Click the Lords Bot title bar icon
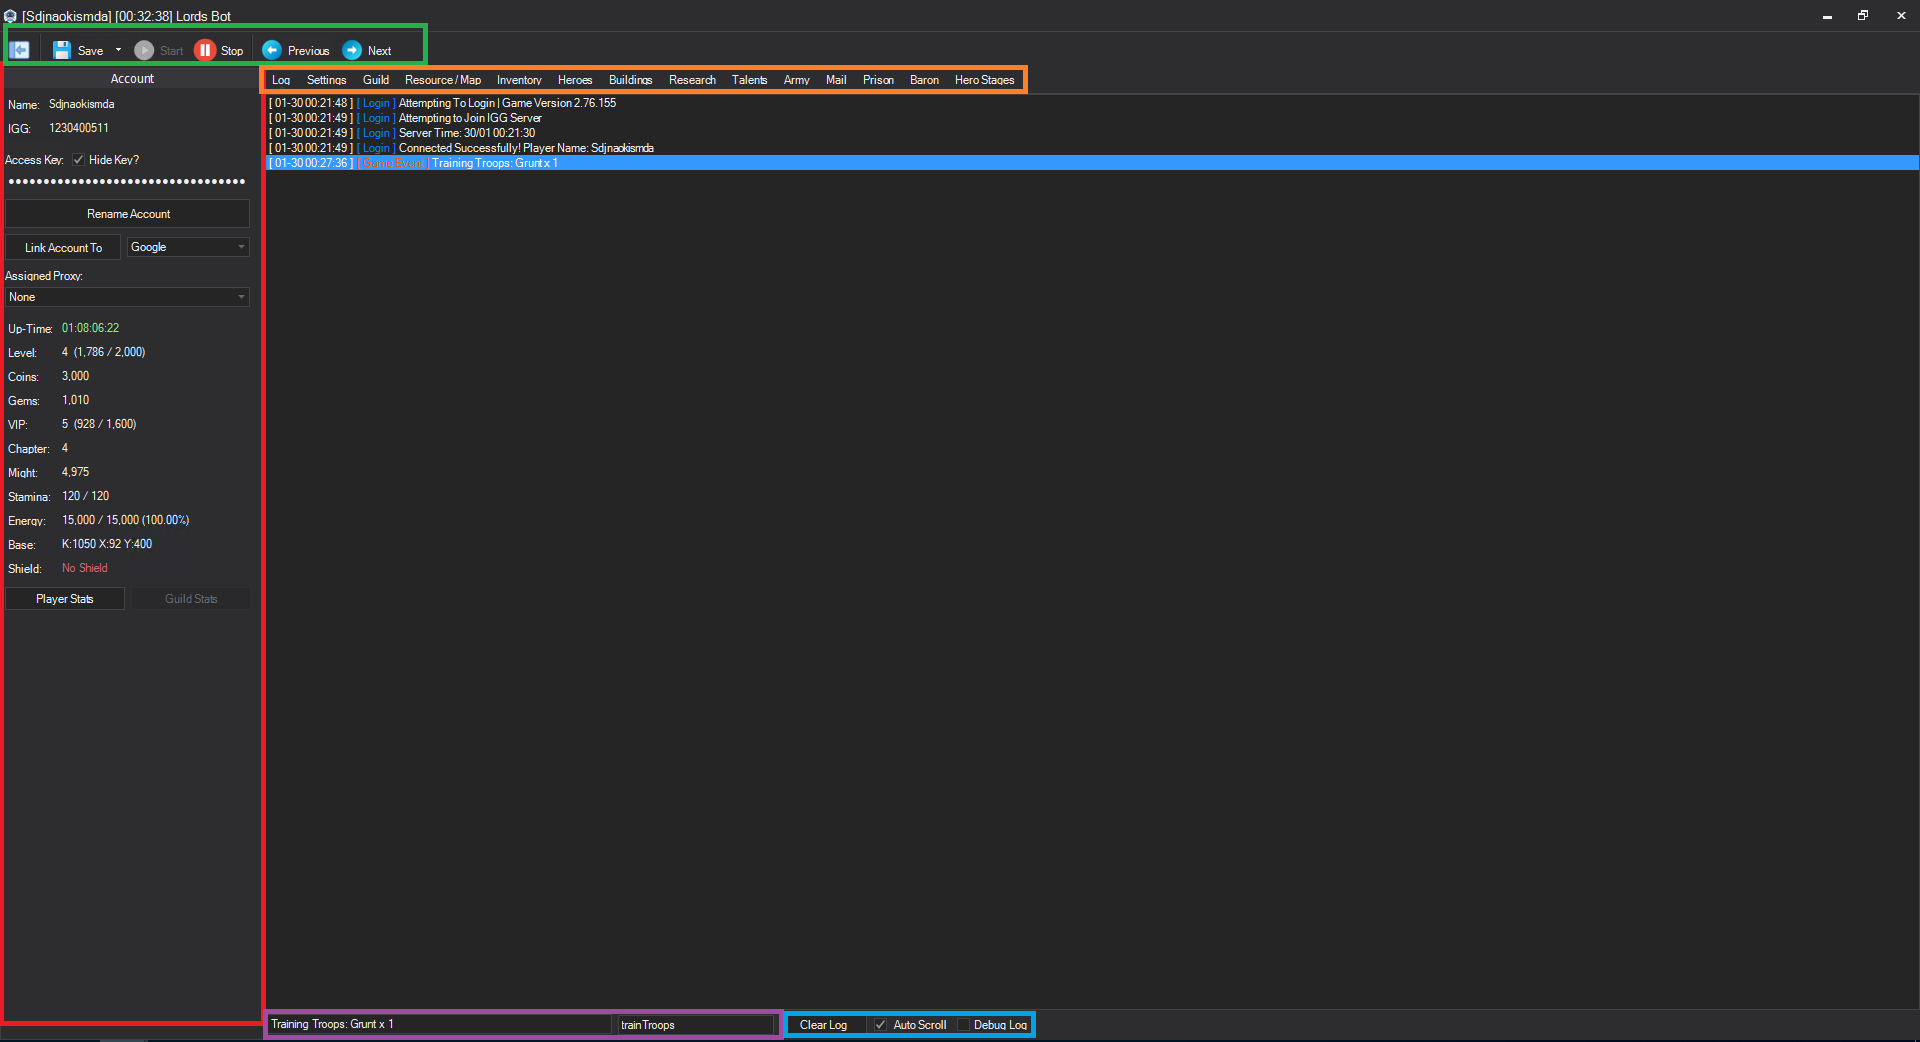Screen dimensions: 1920x1042 [x=10, y=16]
